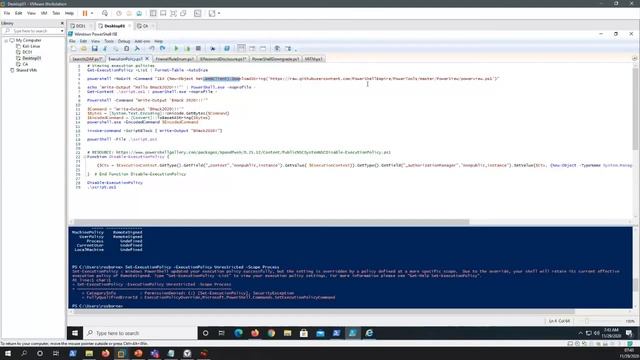Open the FirewallRuleEnum.ps1 script tab
Screen dimensions: 640x360
pos(174,59)
